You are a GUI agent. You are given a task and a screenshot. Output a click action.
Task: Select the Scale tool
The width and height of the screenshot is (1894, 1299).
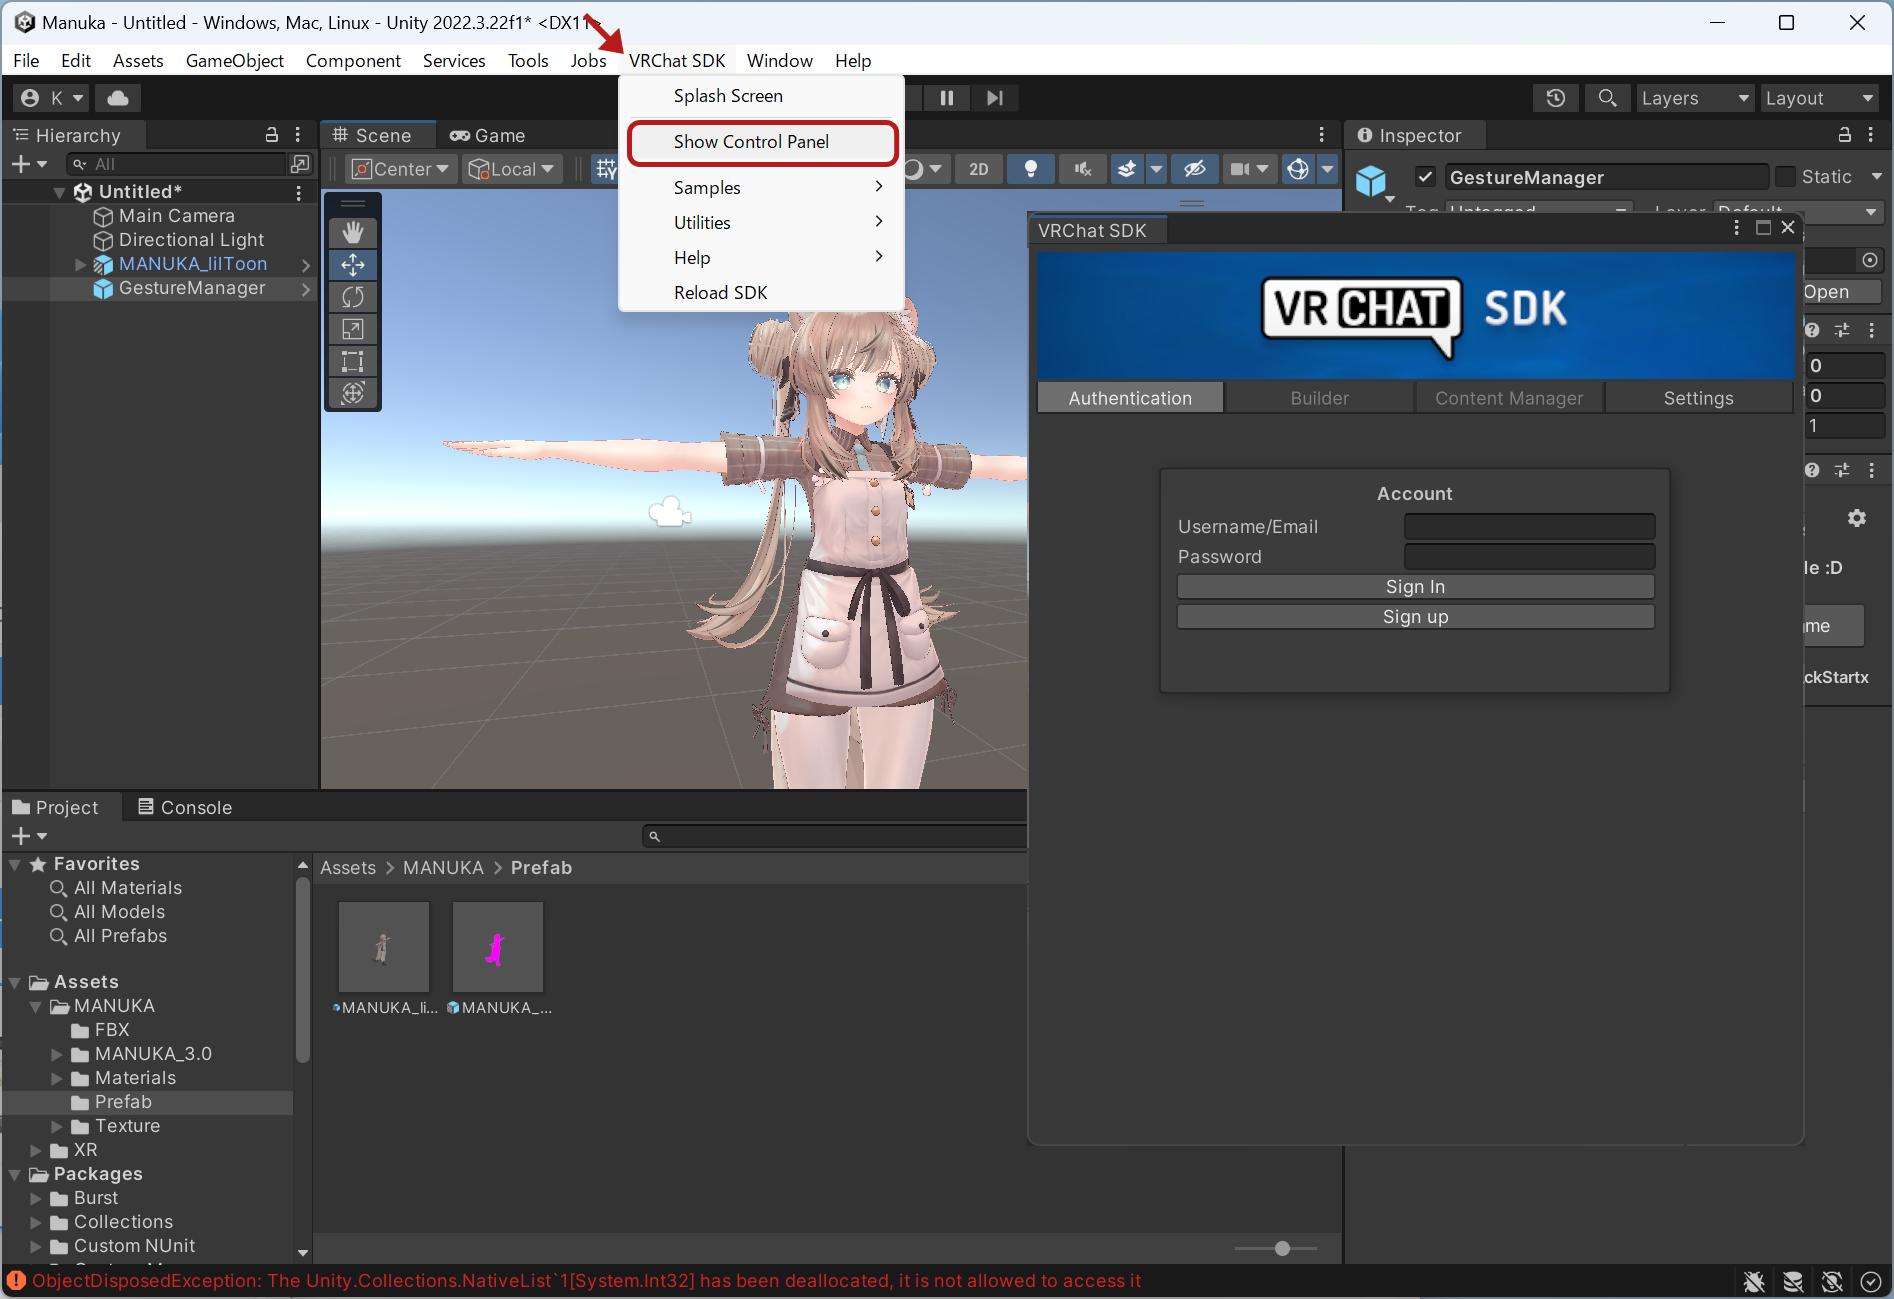353,329
